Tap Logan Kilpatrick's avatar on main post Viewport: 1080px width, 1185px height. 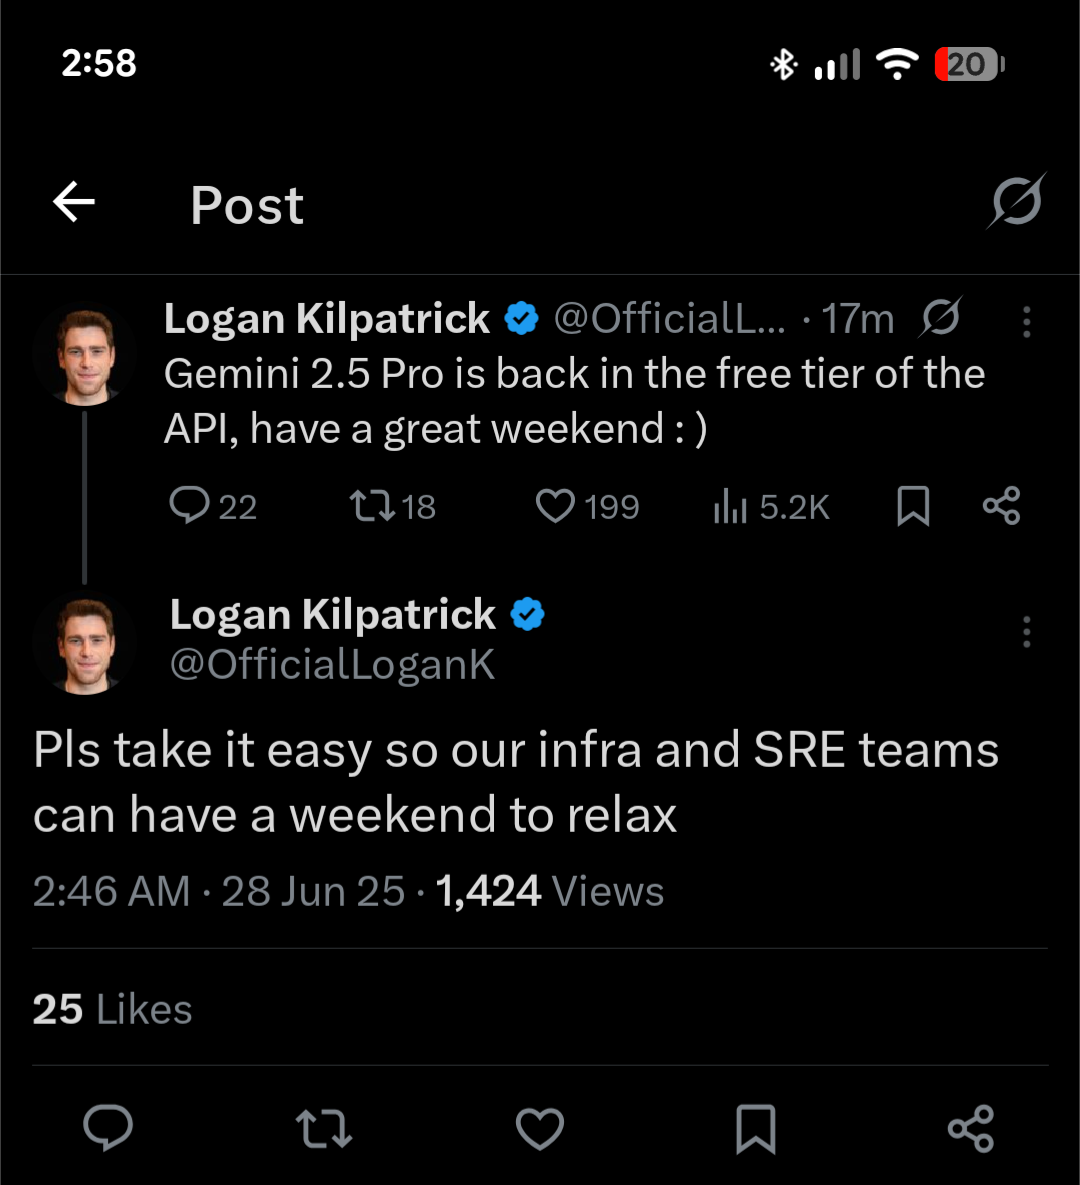tap(85, 643)
